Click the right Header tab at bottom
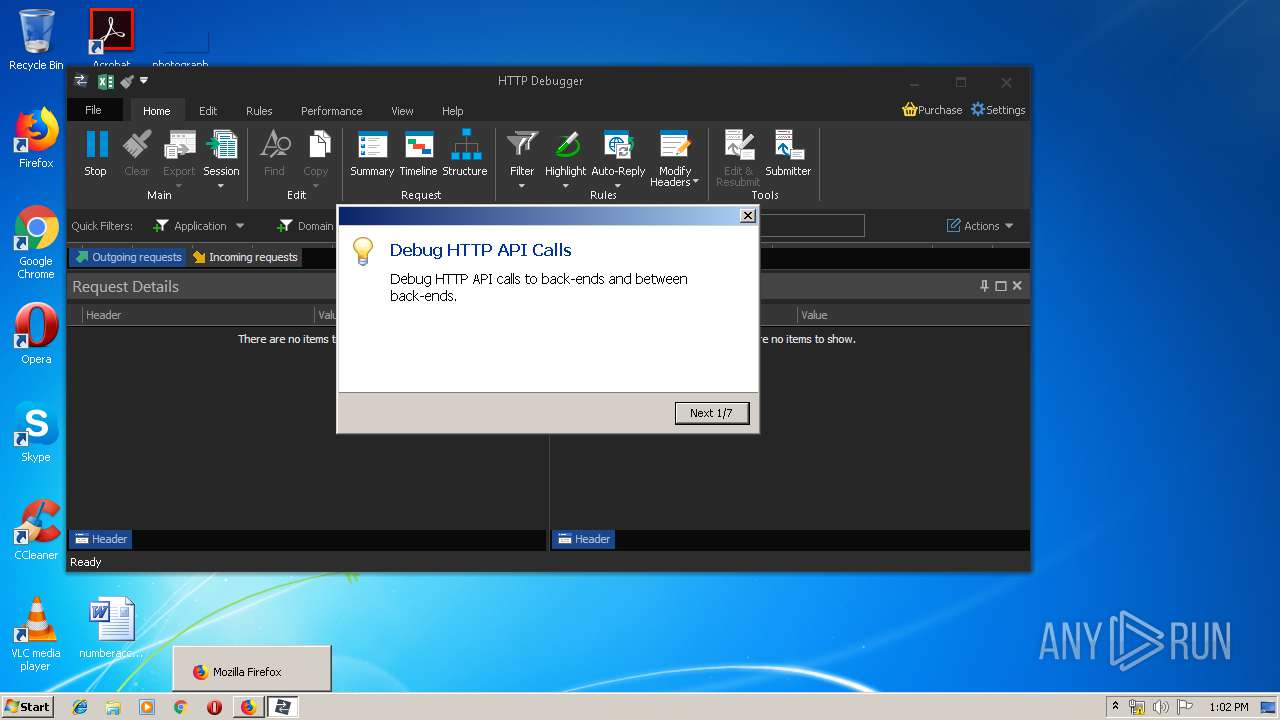Viewport: 1280px width, 720px height. pos(583,539)
